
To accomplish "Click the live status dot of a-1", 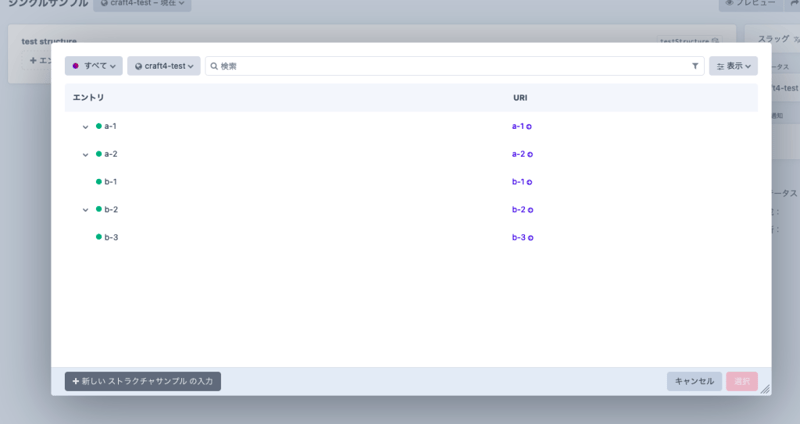I will 99,127.
